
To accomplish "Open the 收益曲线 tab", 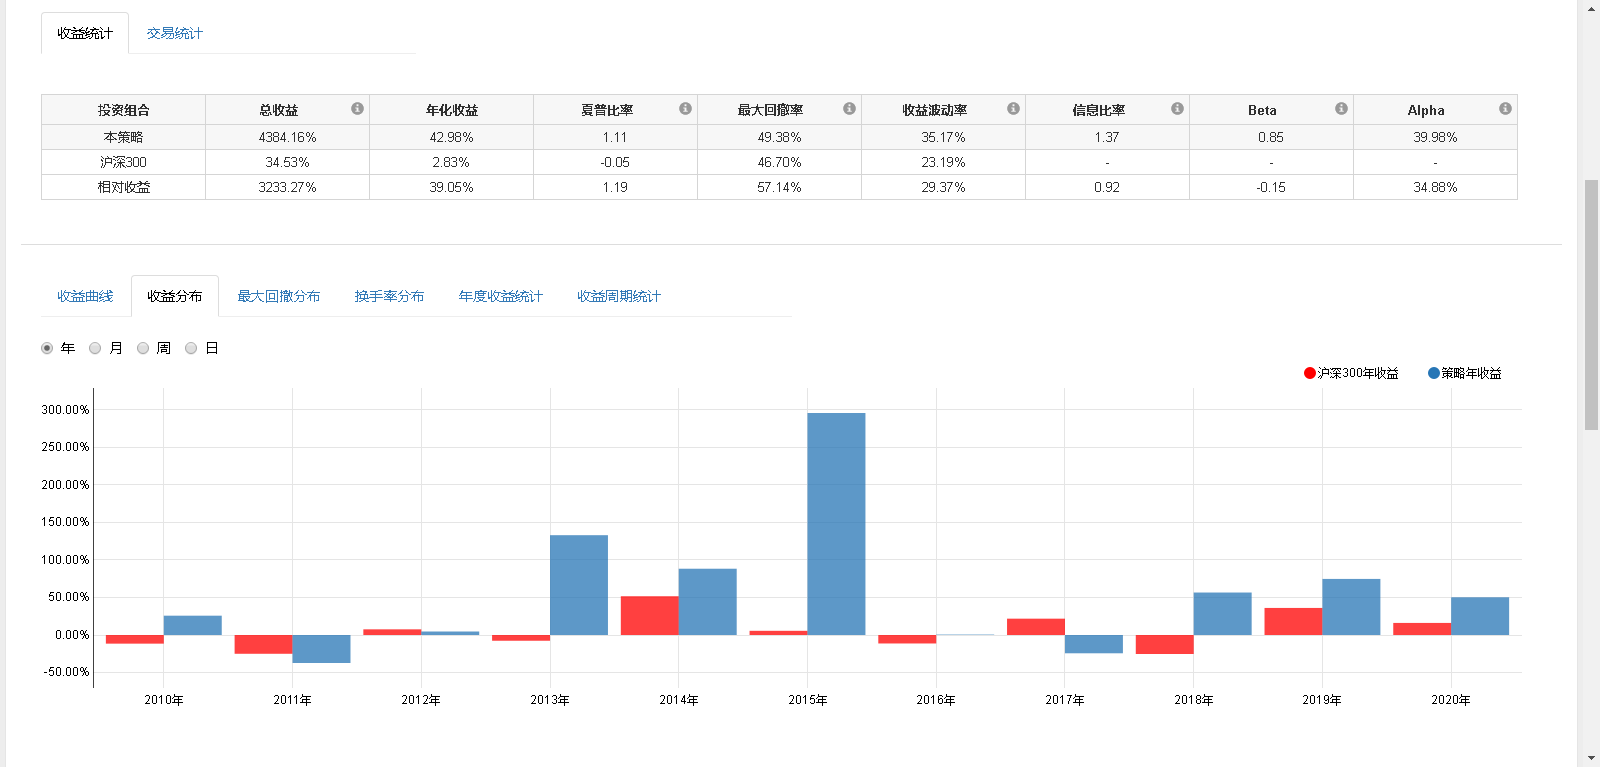I will pos(85,296).
